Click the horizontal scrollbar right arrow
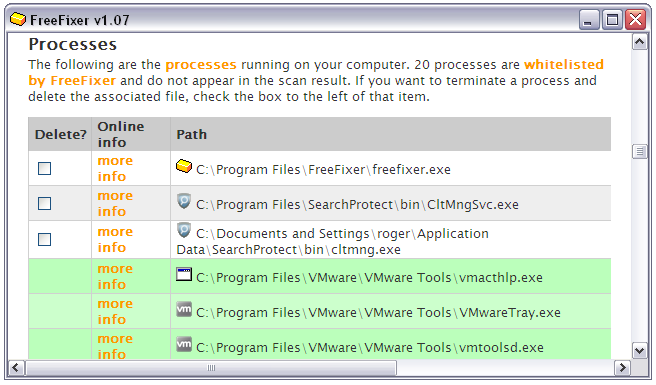Viewport: 656px width, 385px height. point(623,368)
